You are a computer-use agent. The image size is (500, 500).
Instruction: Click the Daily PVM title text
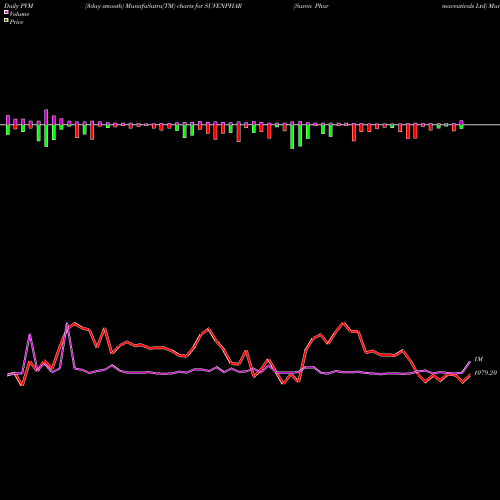tap(19, 6)
